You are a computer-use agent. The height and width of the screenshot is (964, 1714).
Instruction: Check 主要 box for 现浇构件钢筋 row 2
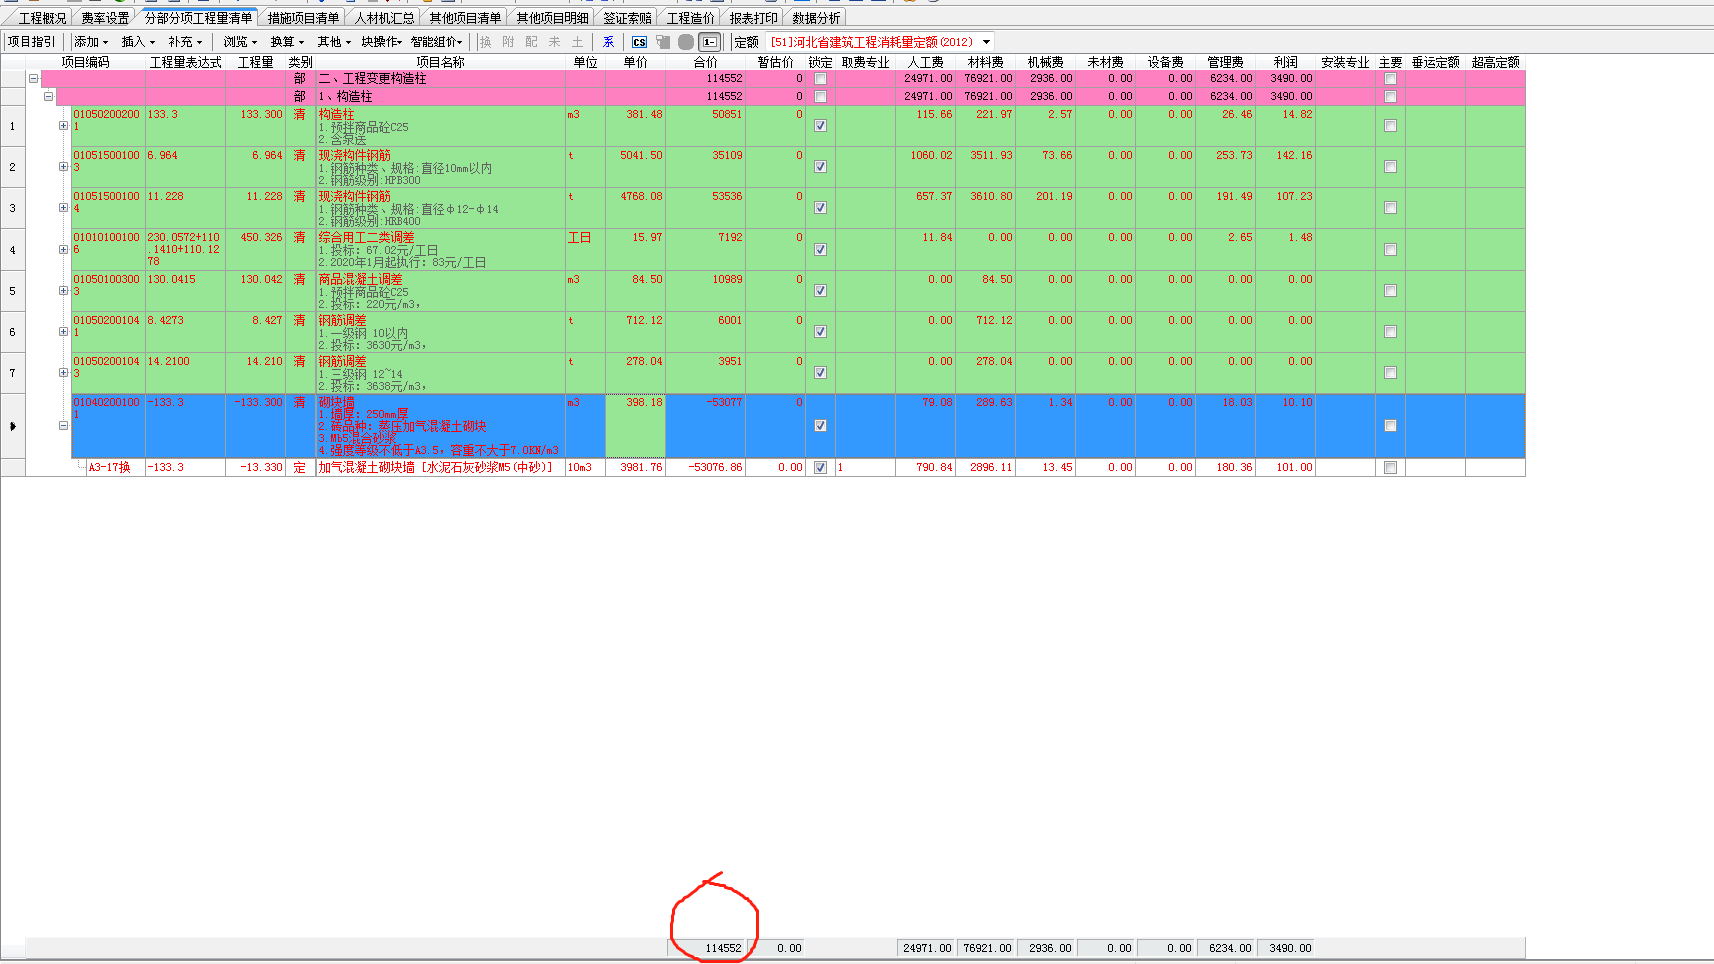(1390, 167)
